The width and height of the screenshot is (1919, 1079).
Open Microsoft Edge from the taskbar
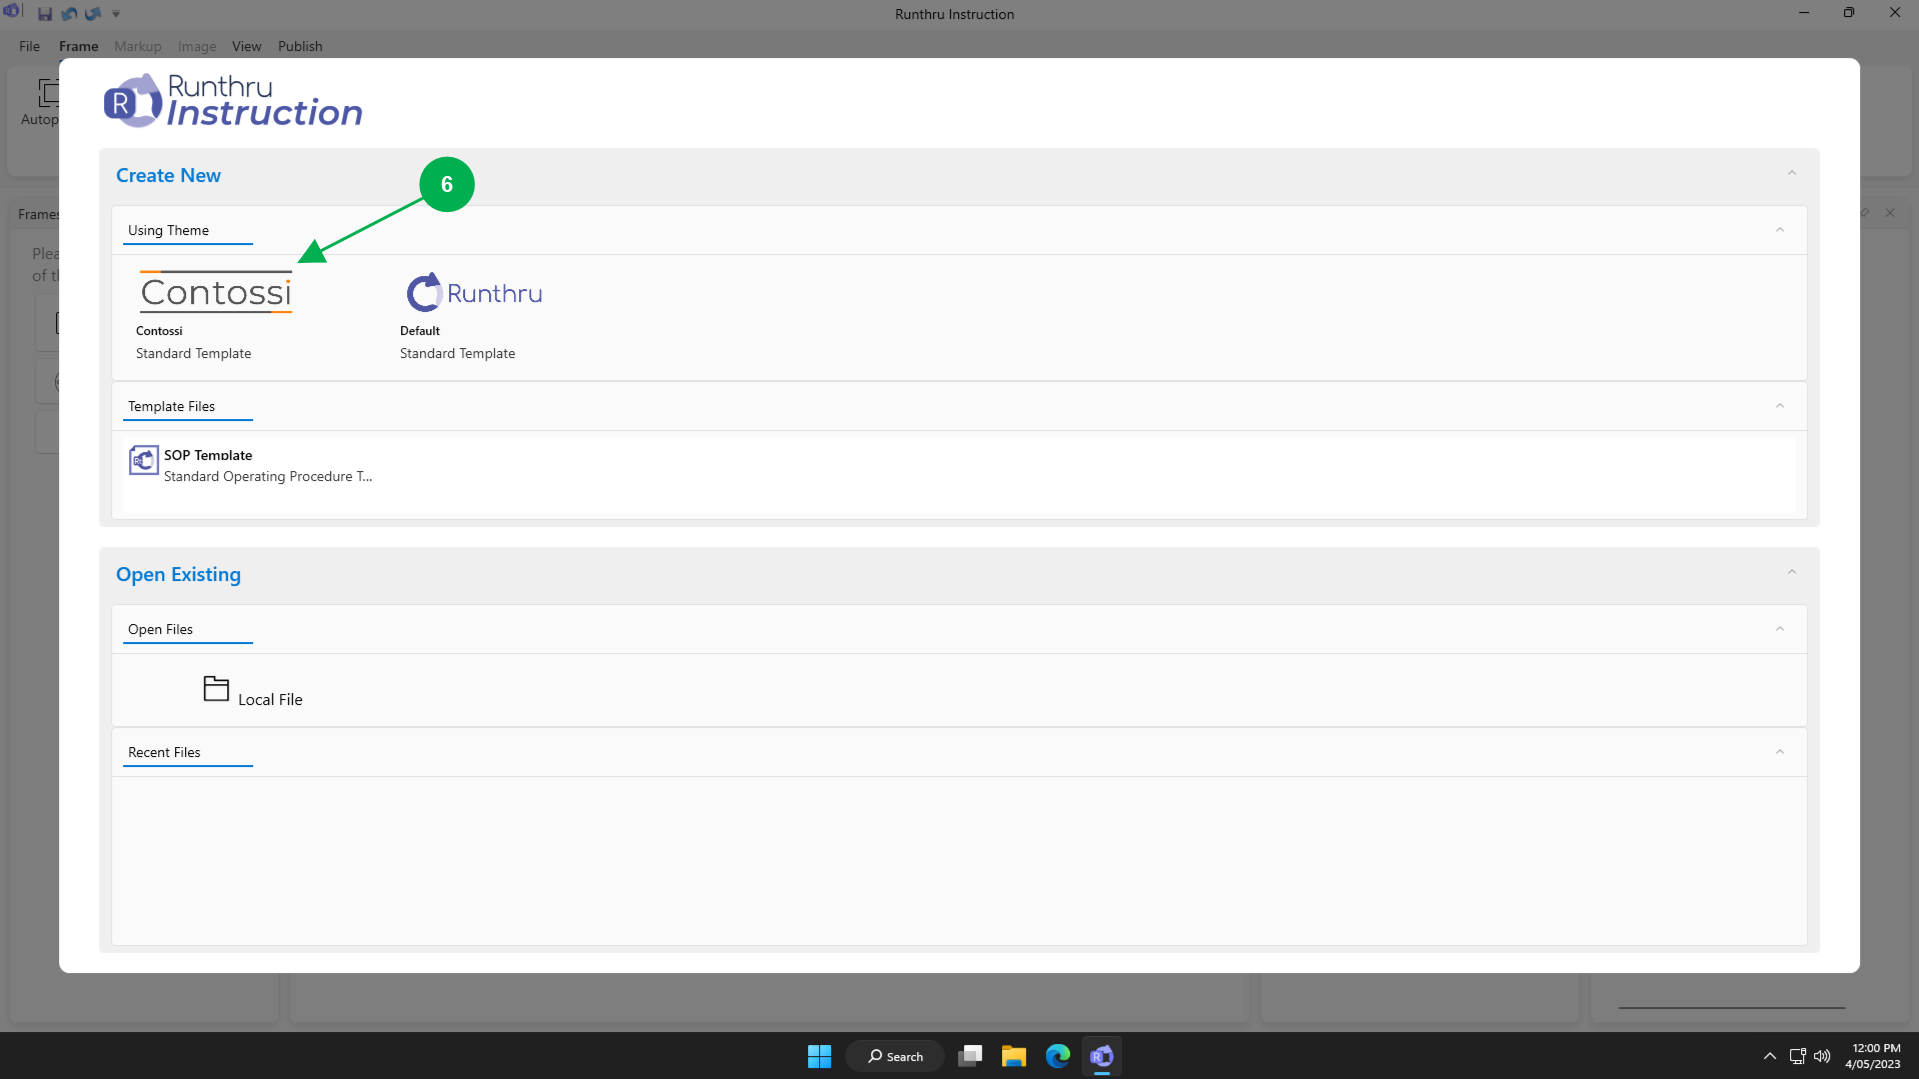[1057, 1056]
